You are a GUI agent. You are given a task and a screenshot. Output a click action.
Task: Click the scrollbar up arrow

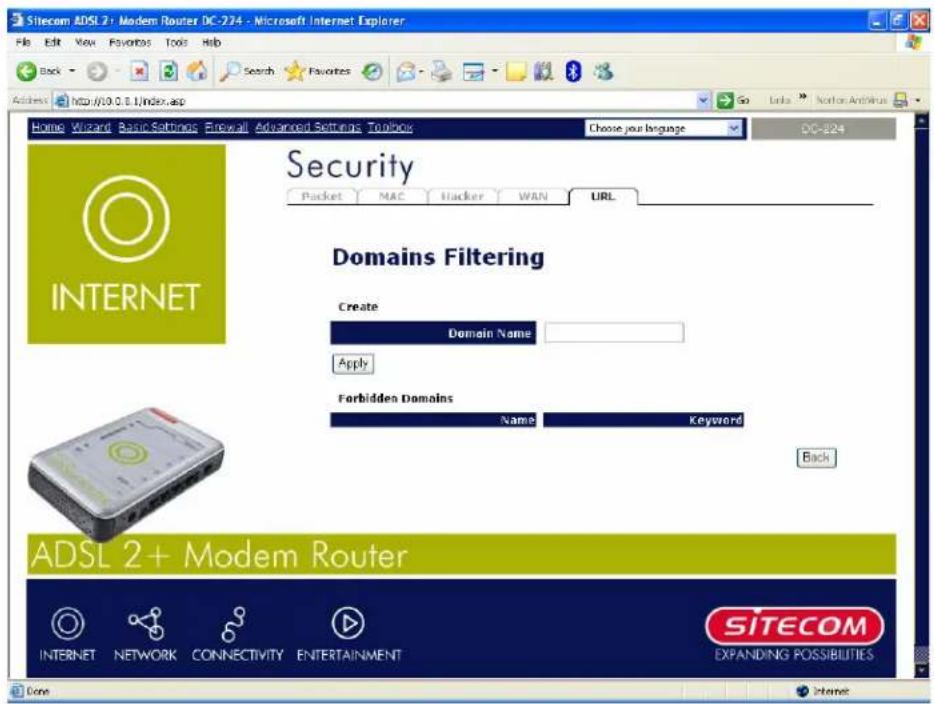(921, 121)
